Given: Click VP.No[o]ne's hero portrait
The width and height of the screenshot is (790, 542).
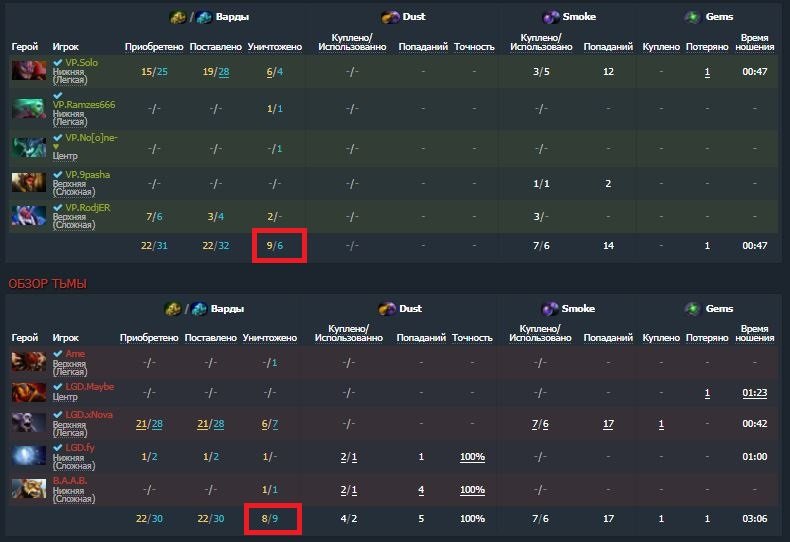Looking at the screenshot, I should 29,148.
